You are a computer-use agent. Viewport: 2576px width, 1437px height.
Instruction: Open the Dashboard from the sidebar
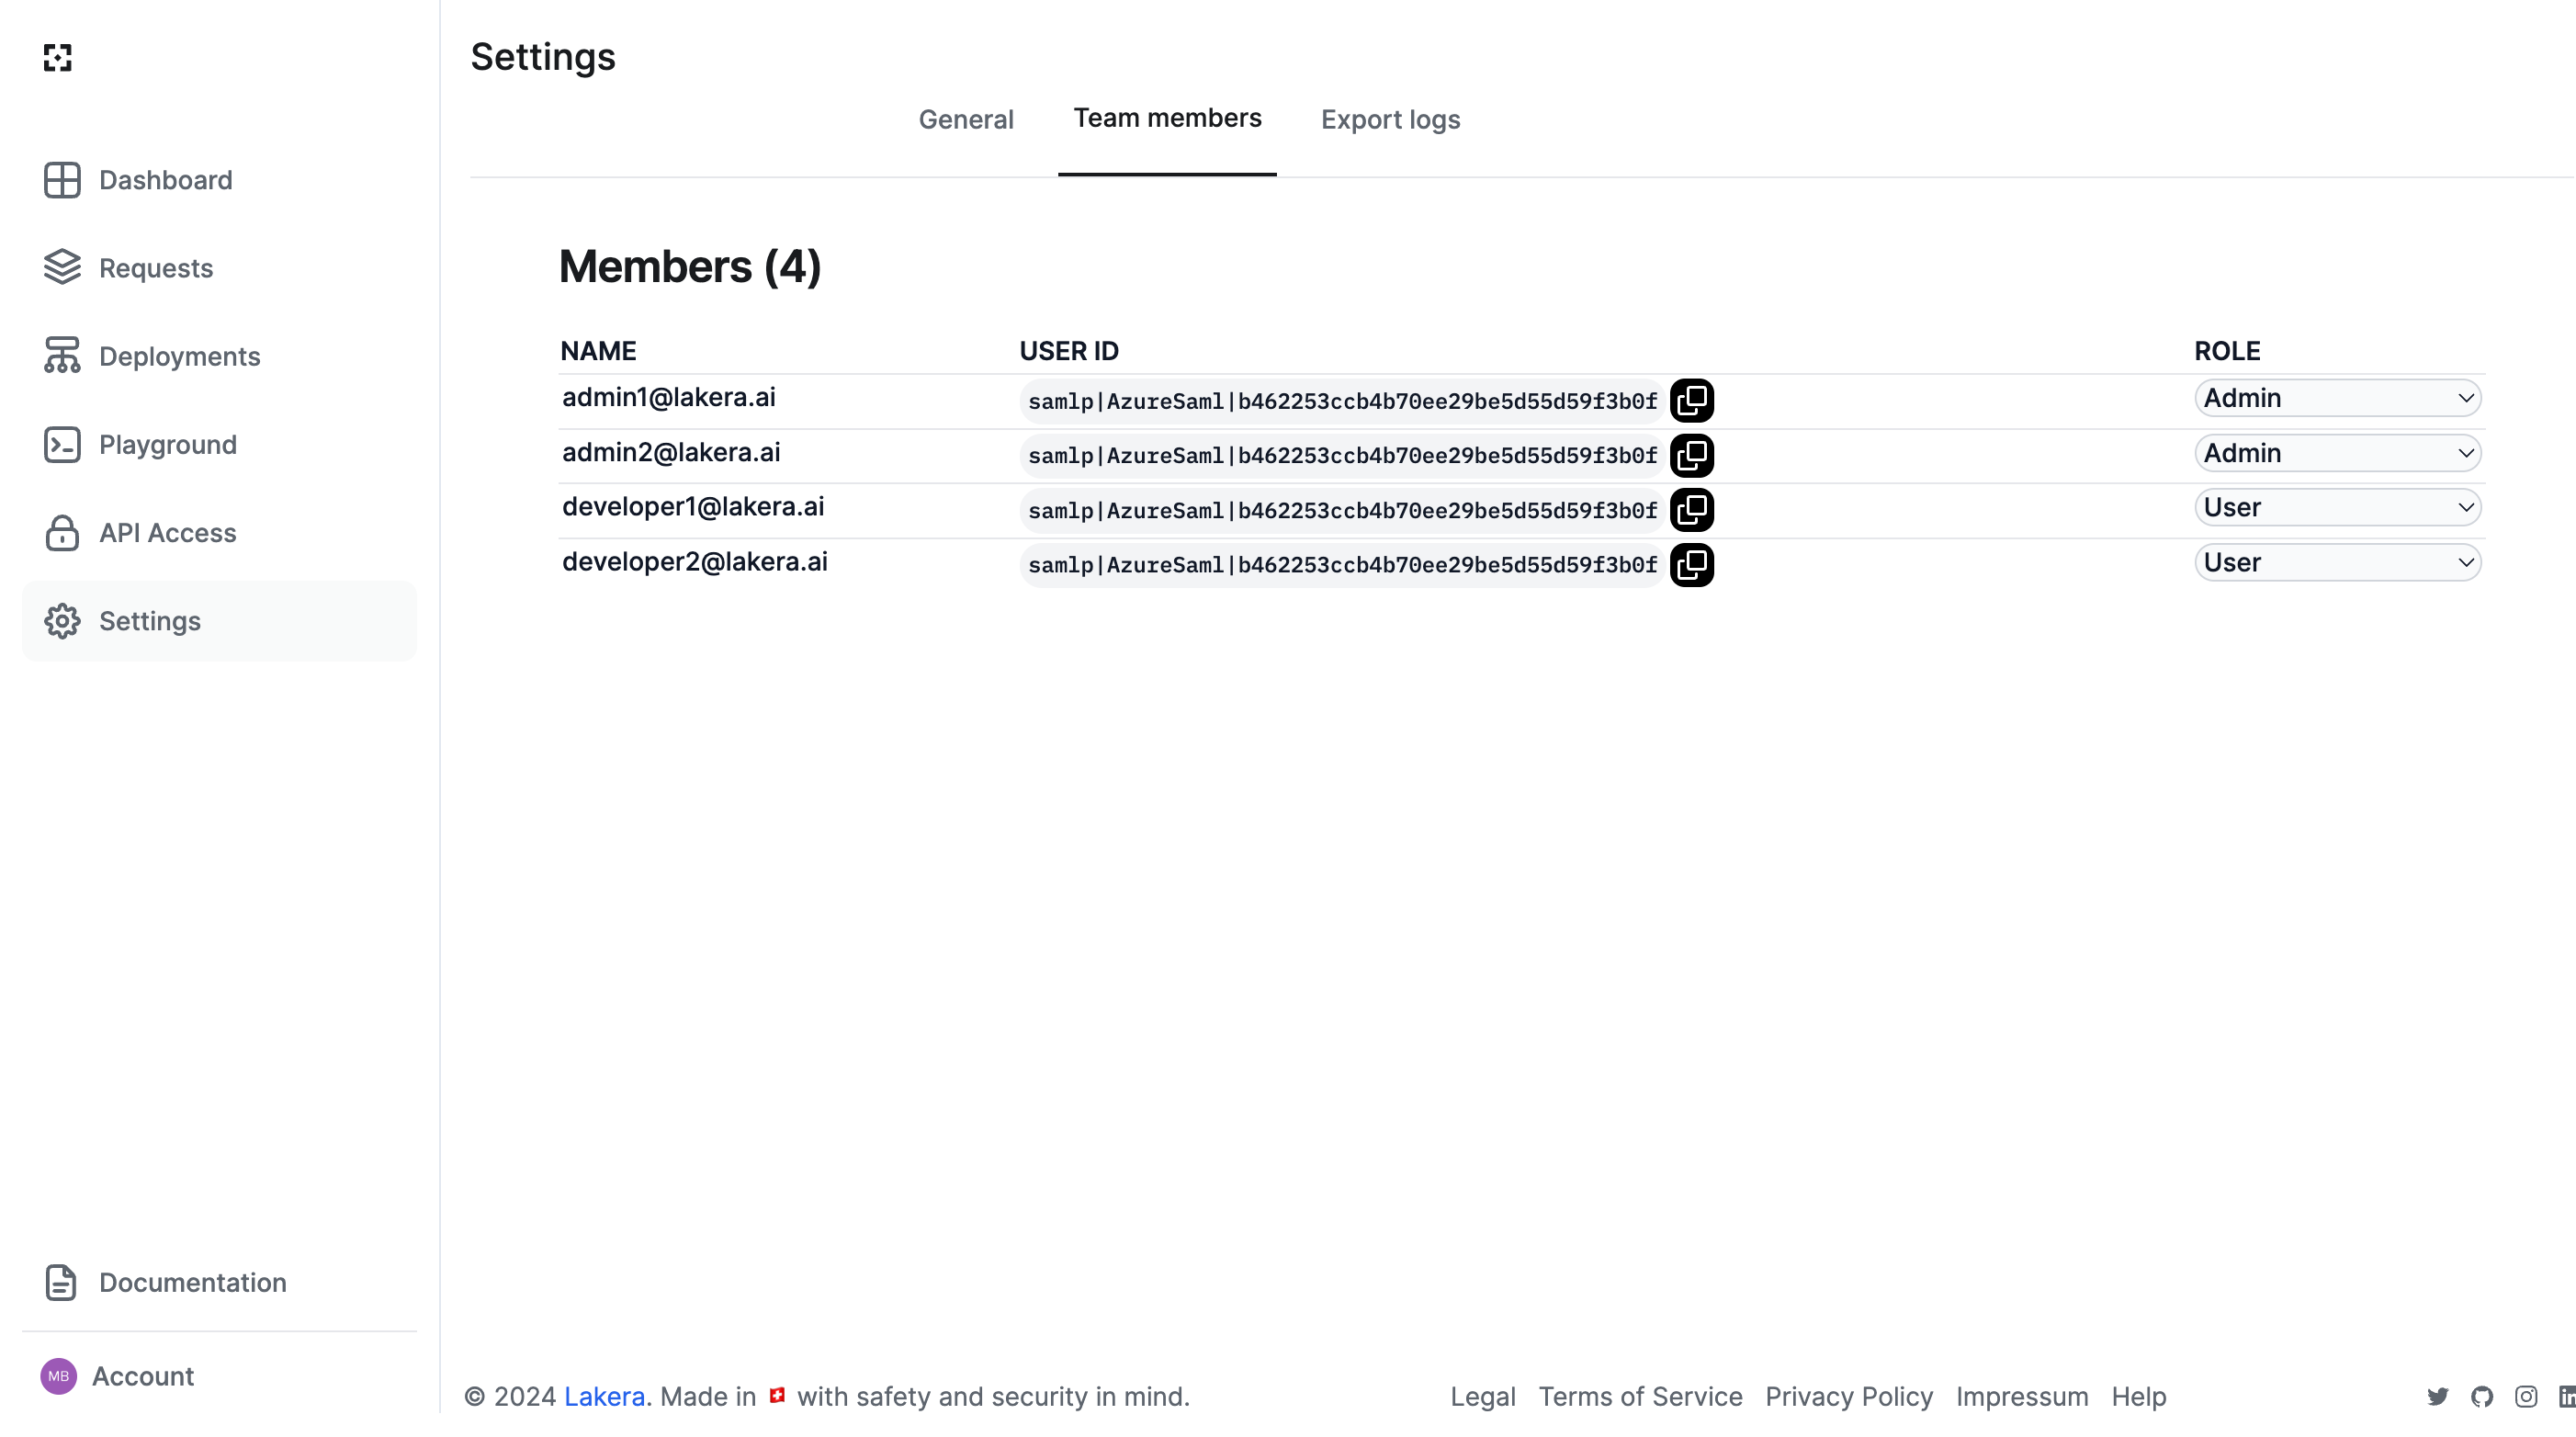tap(165, 180)
